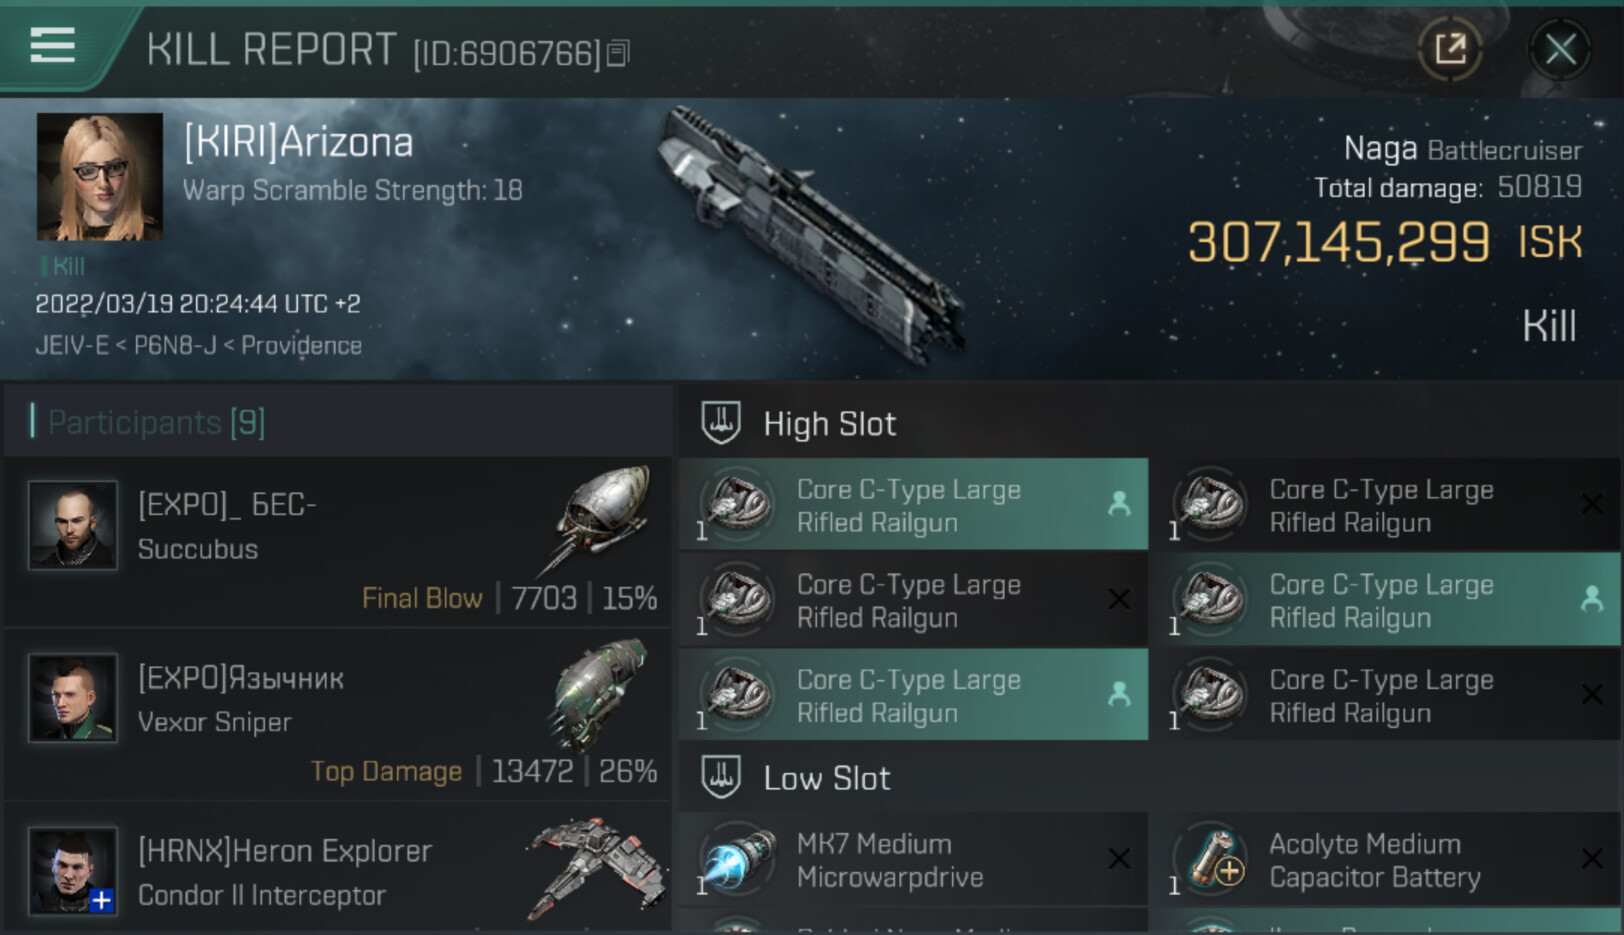Click the Providence region link
The width and height of the screenshot is (1624, 935).
tap(301, 345)
